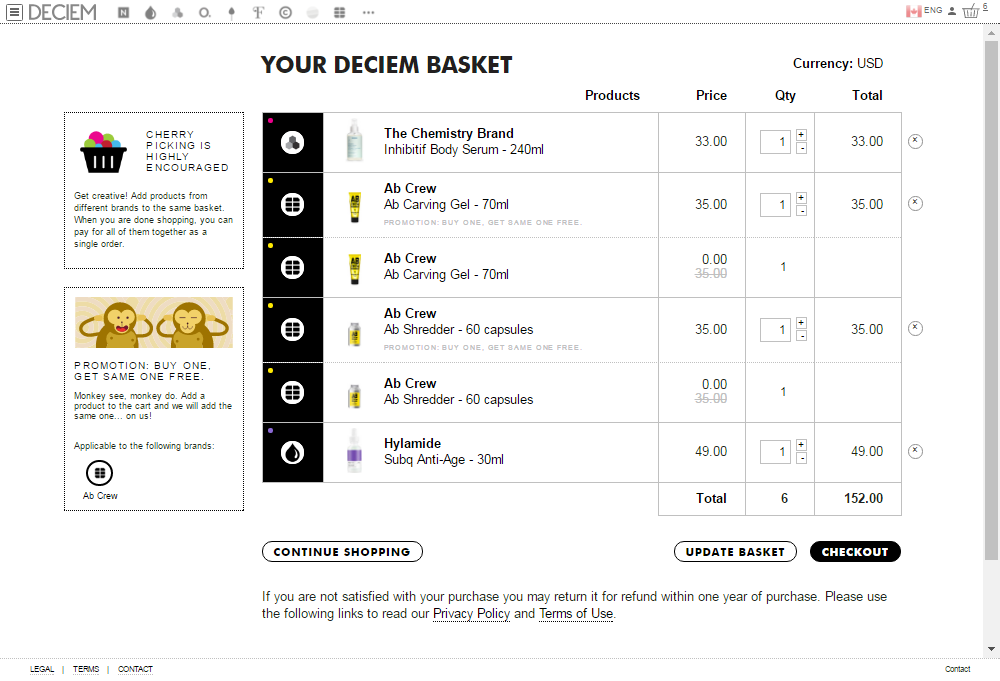Open the 'O.' brand icon in top bar
The image size is (1000, 681).
point(204,13)
